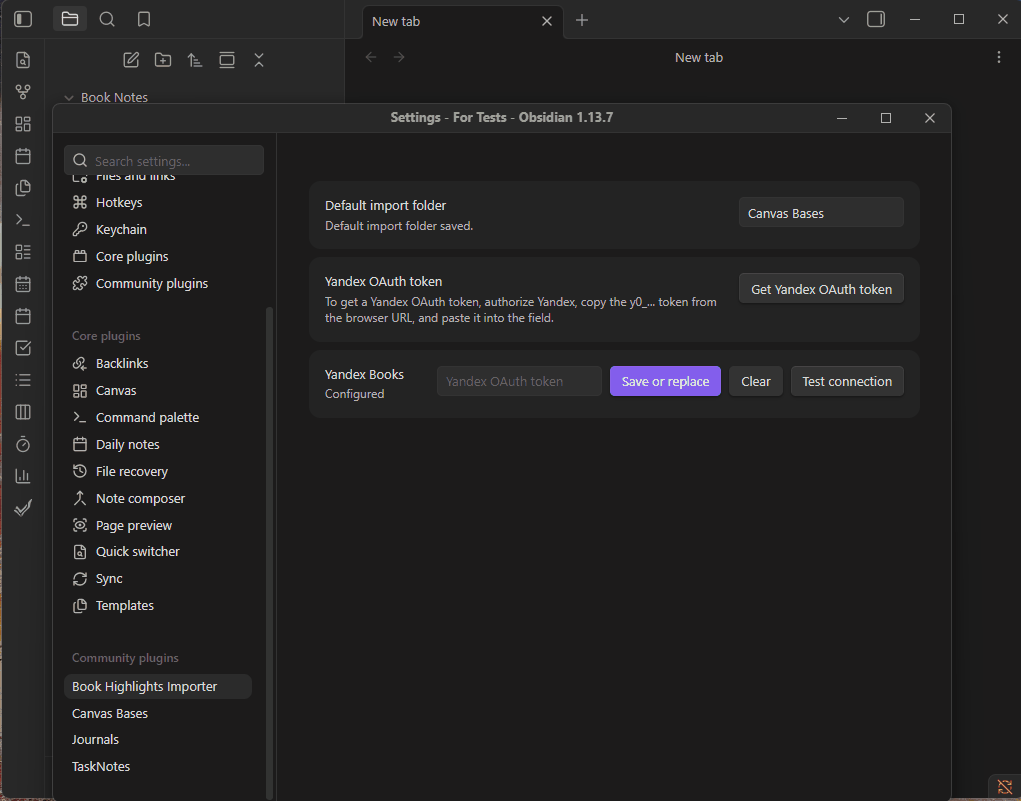Select Book Highlights Importer settings
Screen dimensions: 1021x801
pyautogui.click(x=158, y=686)
